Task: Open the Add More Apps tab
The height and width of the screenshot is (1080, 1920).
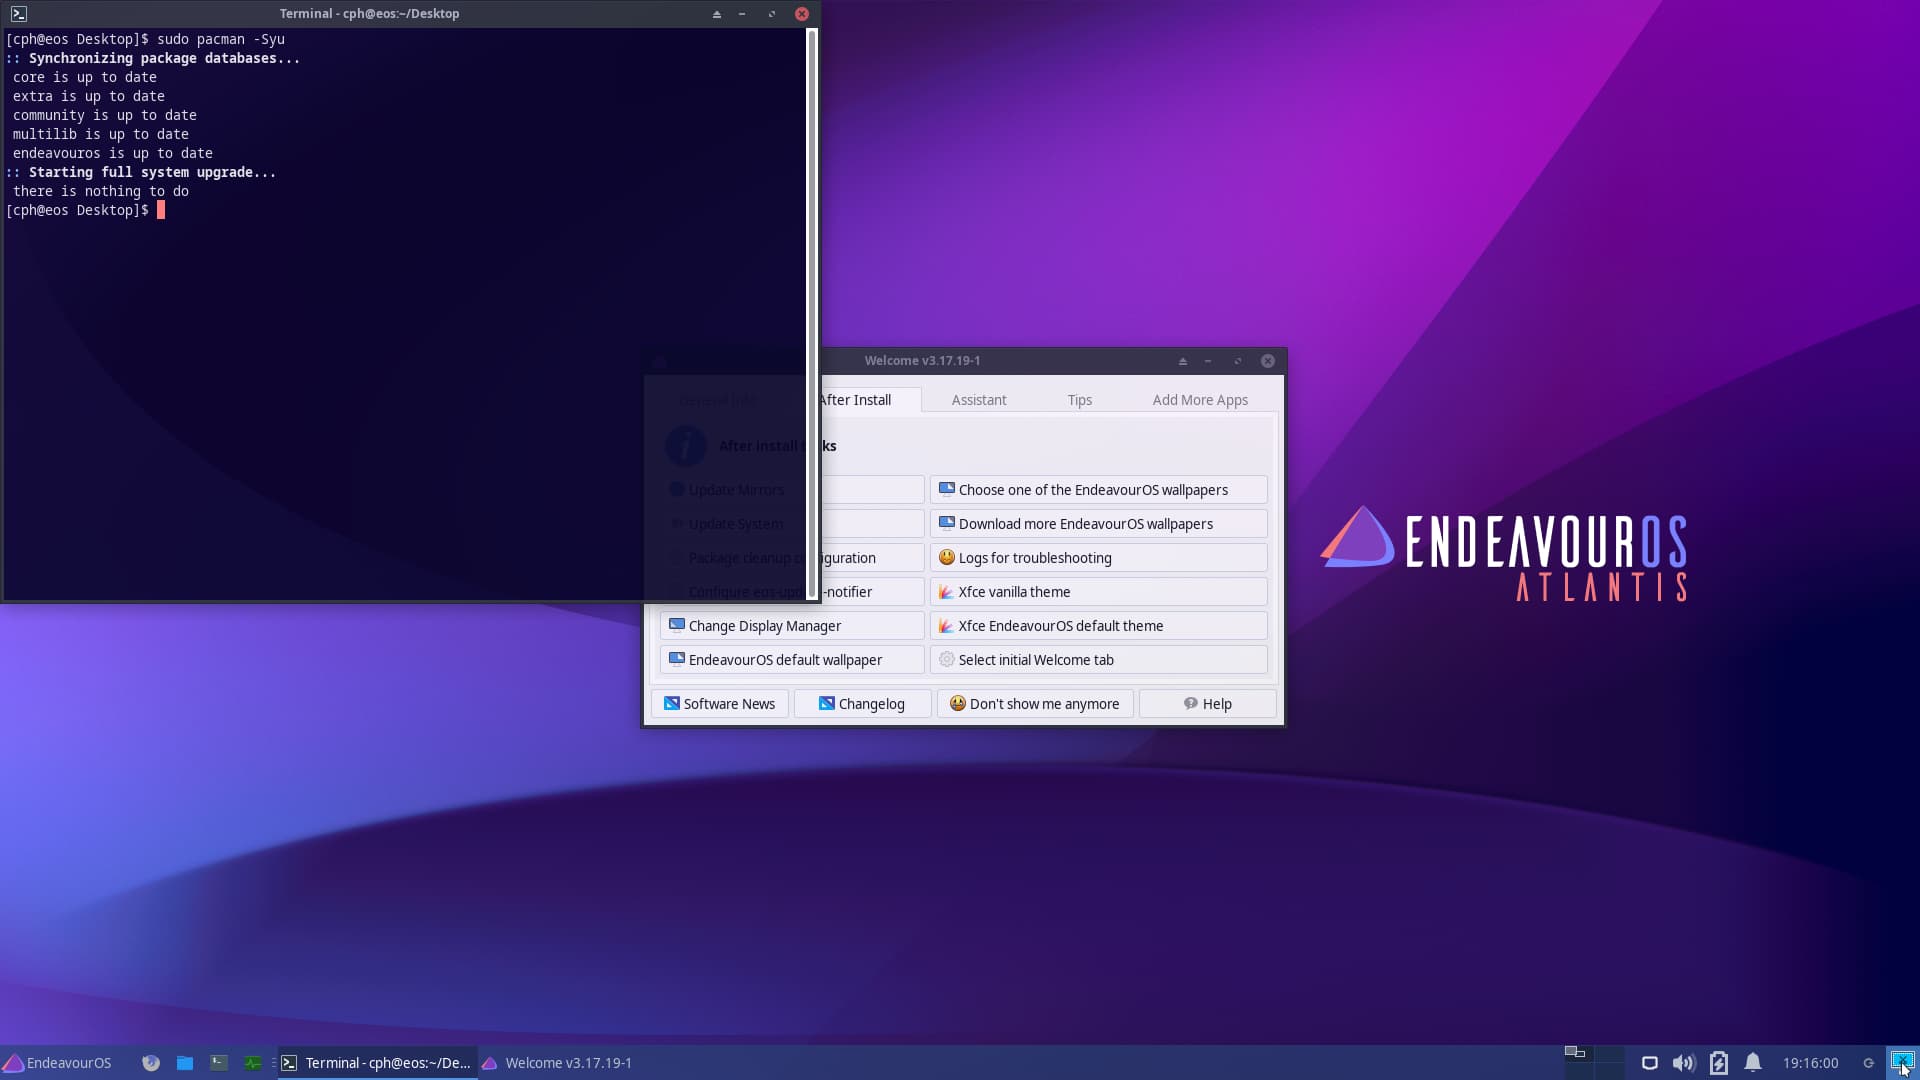Action: point(1200,400)
